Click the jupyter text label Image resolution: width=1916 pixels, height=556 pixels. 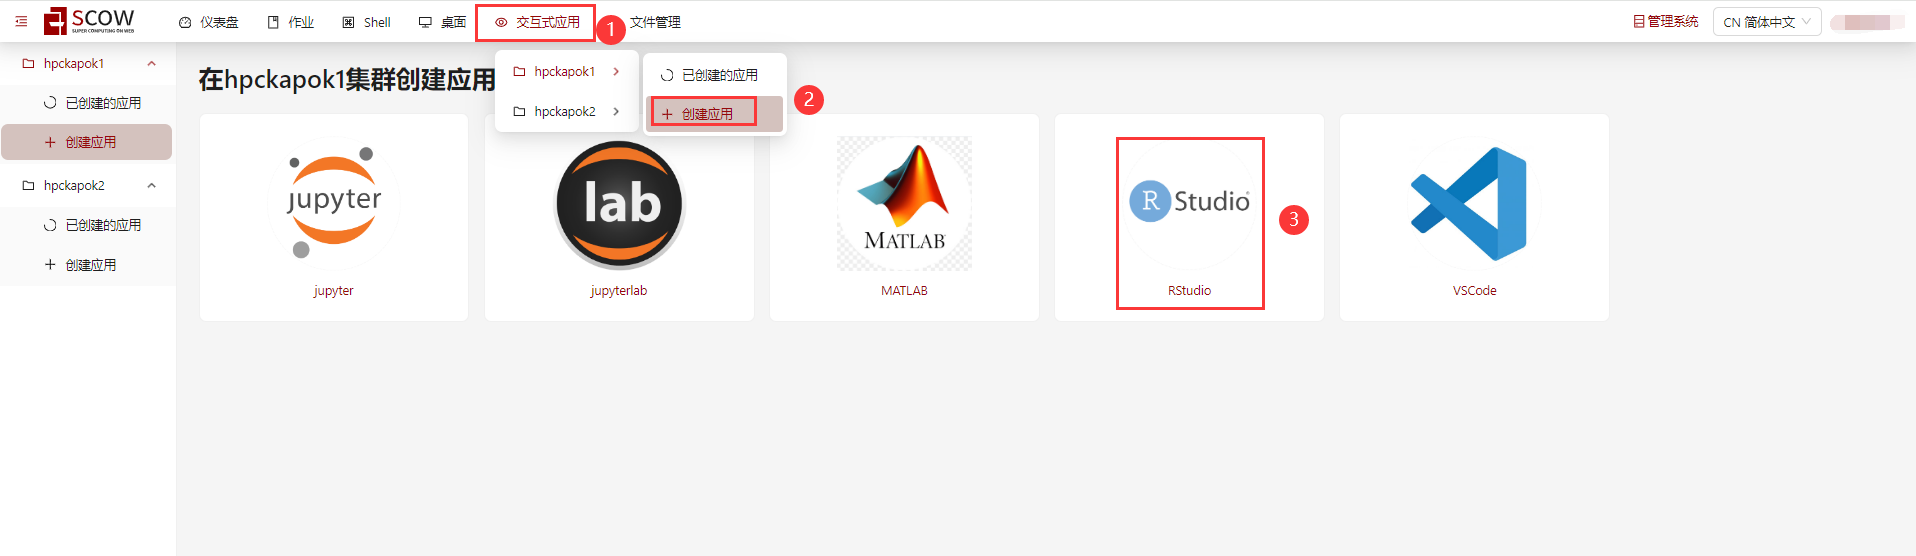[x=333, y=291]
